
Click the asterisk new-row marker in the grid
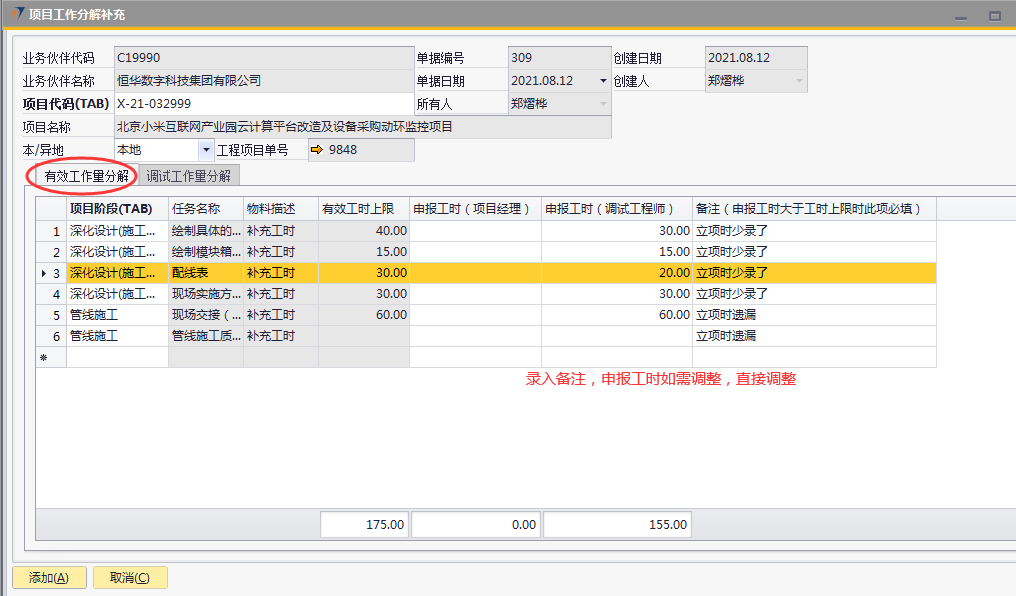click(x=43, y=357)
